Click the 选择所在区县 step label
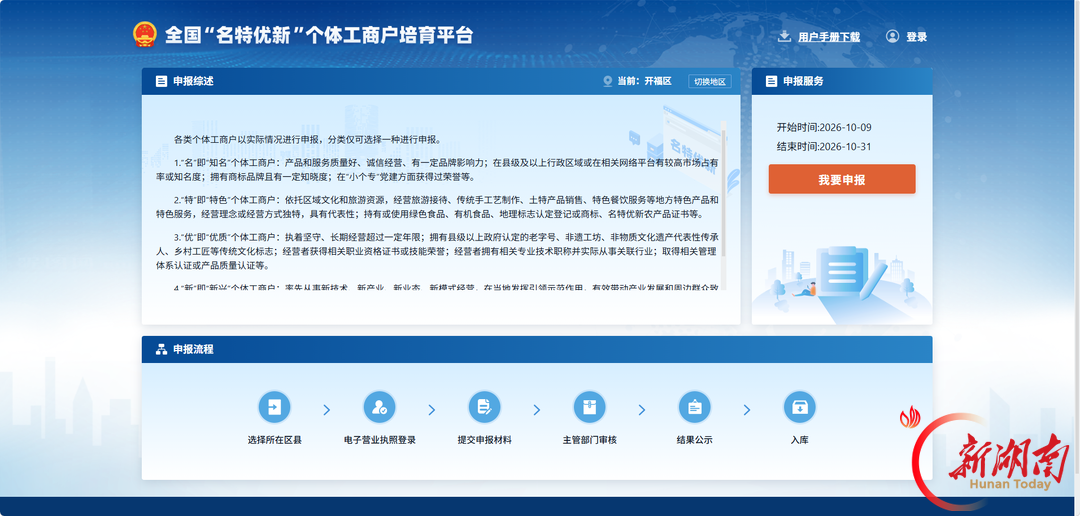The image size is (1080, 516). click(274, 440)
